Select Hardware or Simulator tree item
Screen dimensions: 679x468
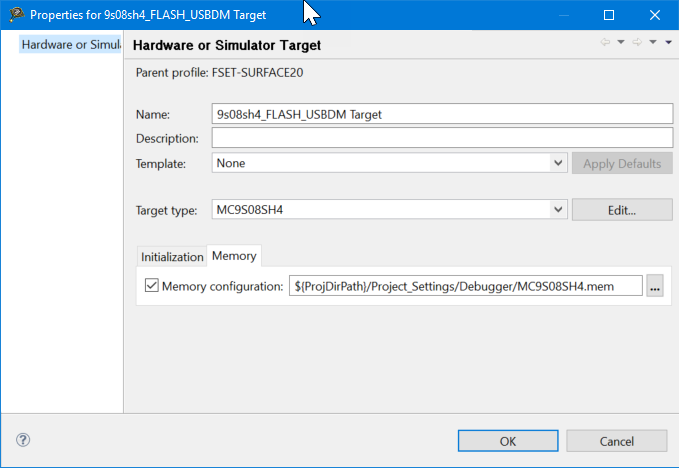coord(70,45)
